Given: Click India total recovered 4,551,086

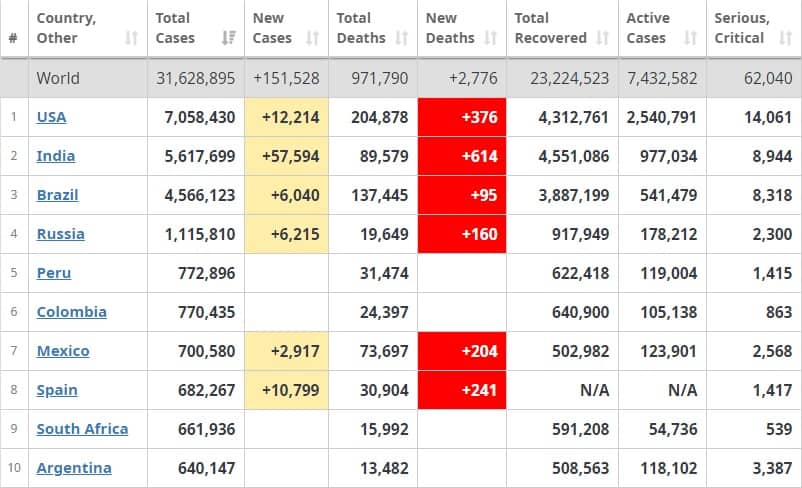Looking at the screenshot, I should [x=573, y=156].
